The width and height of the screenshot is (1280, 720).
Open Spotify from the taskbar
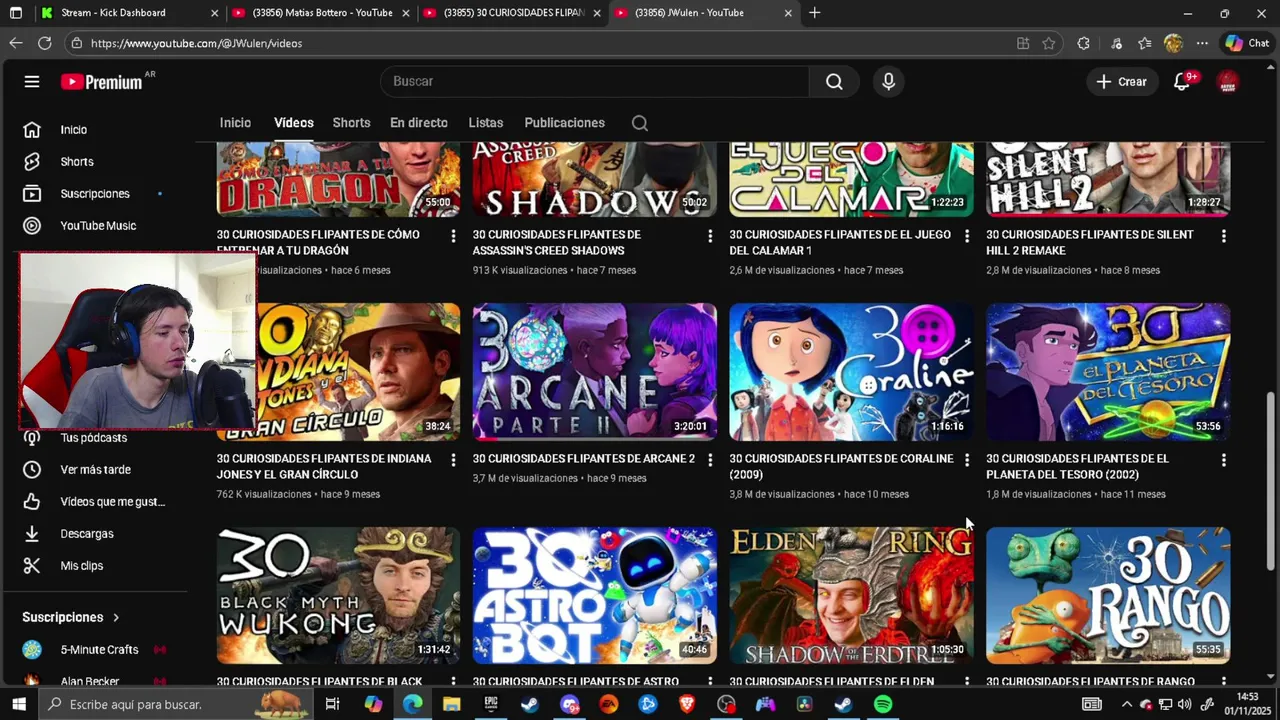point(883,704)
